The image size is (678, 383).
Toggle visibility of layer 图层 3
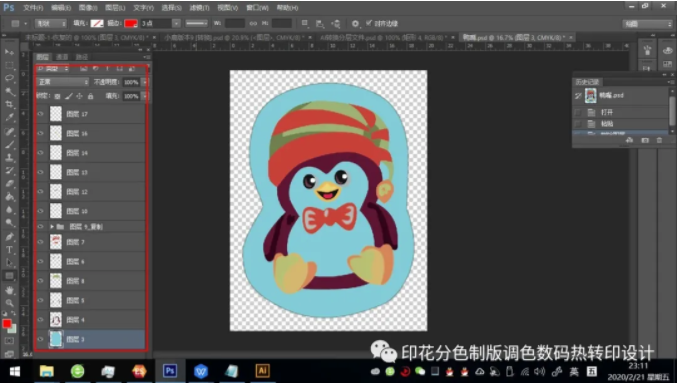(41, 339)
